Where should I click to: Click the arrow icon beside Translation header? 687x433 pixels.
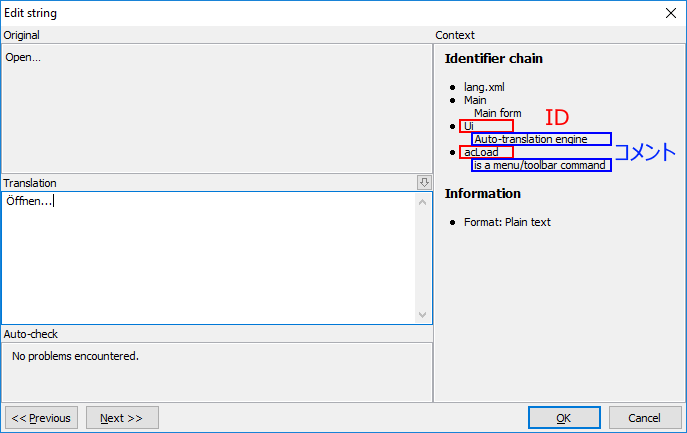click(x=424, y=182)
